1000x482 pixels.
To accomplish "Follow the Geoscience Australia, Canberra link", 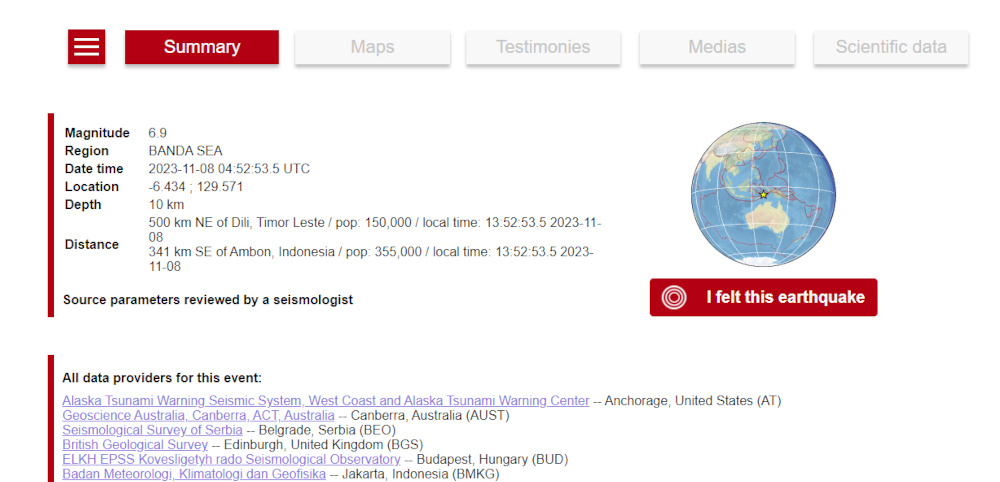I will click(x=198, y=415).
